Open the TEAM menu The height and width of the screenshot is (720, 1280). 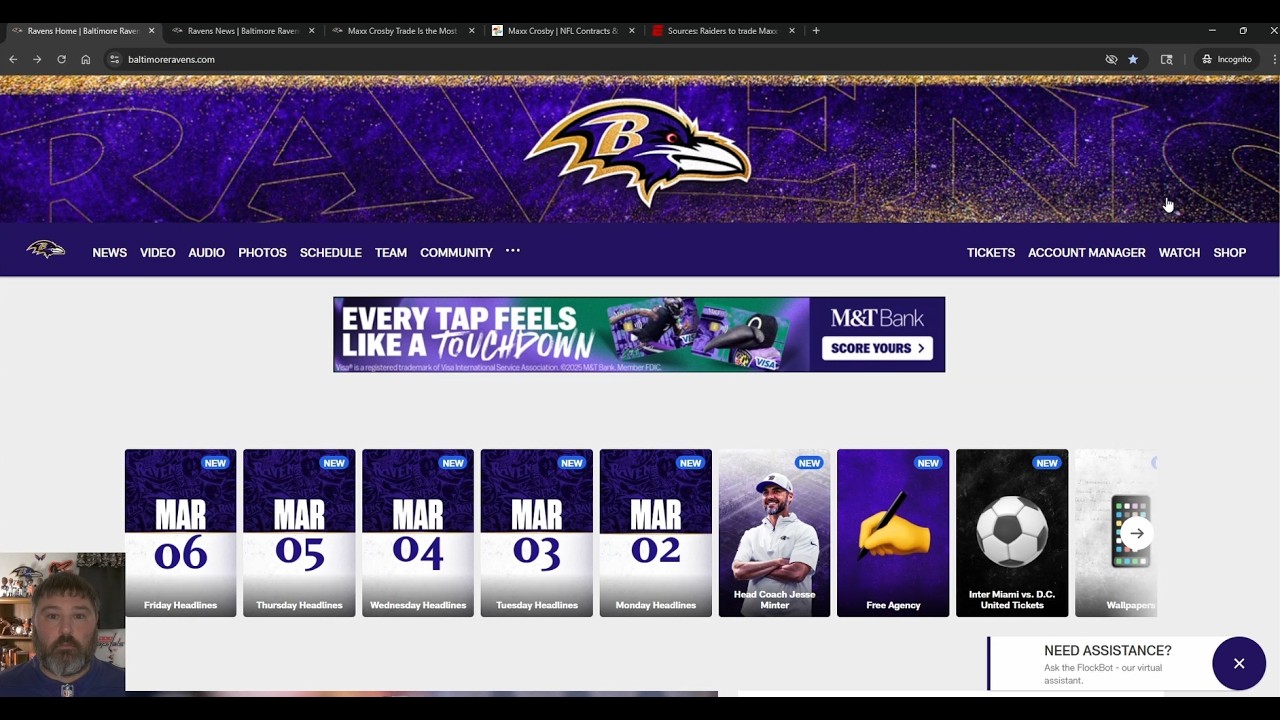point(391,253)
